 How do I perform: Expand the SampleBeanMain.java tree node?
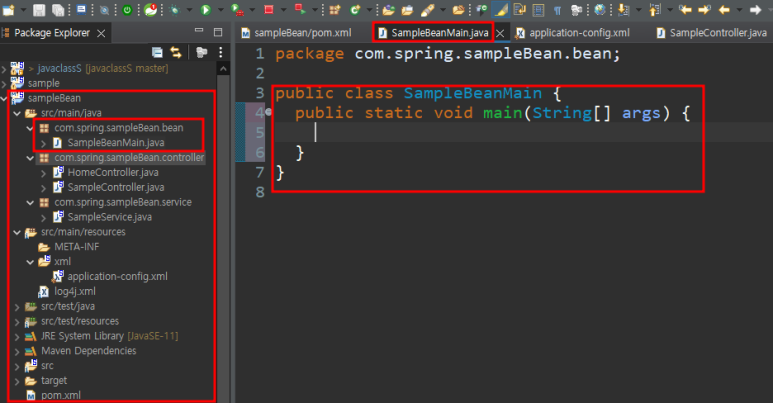(x=43, y=143)
